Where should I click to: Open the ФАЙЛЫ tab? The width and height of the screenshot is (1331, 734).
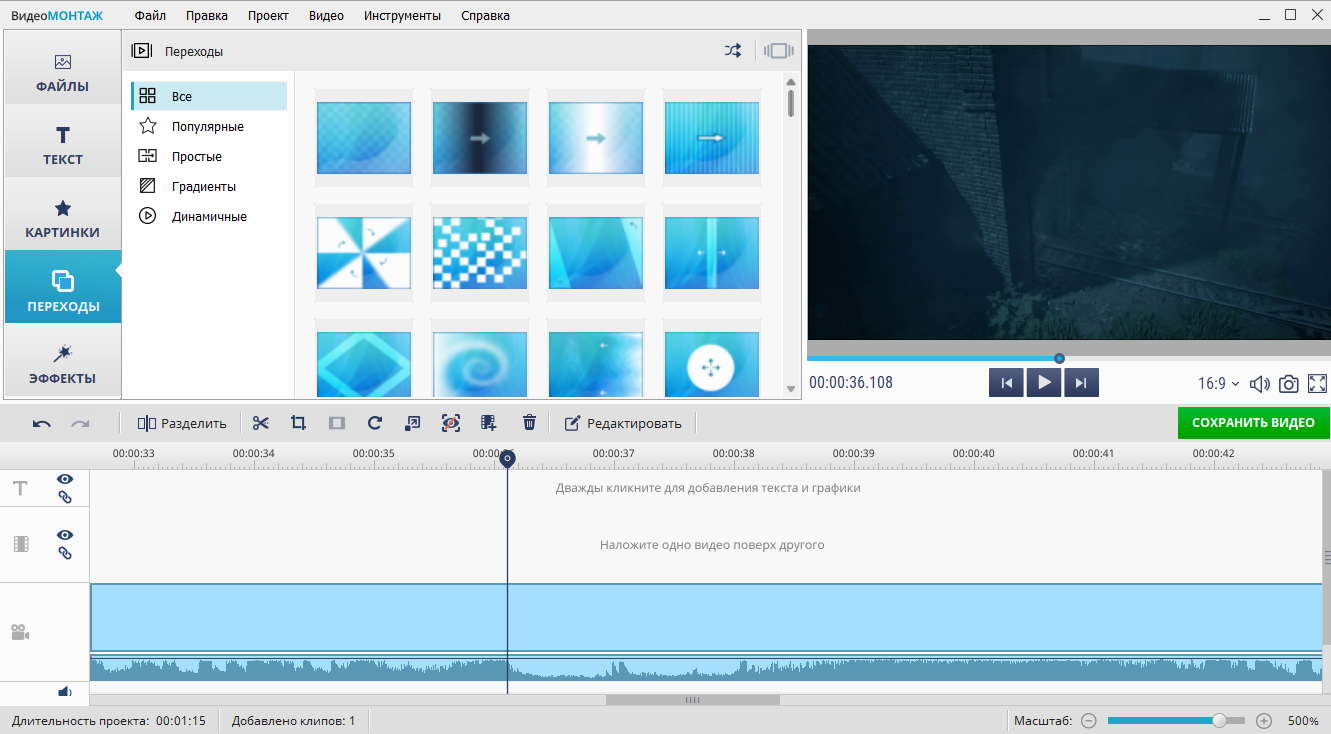coord(63,68)
